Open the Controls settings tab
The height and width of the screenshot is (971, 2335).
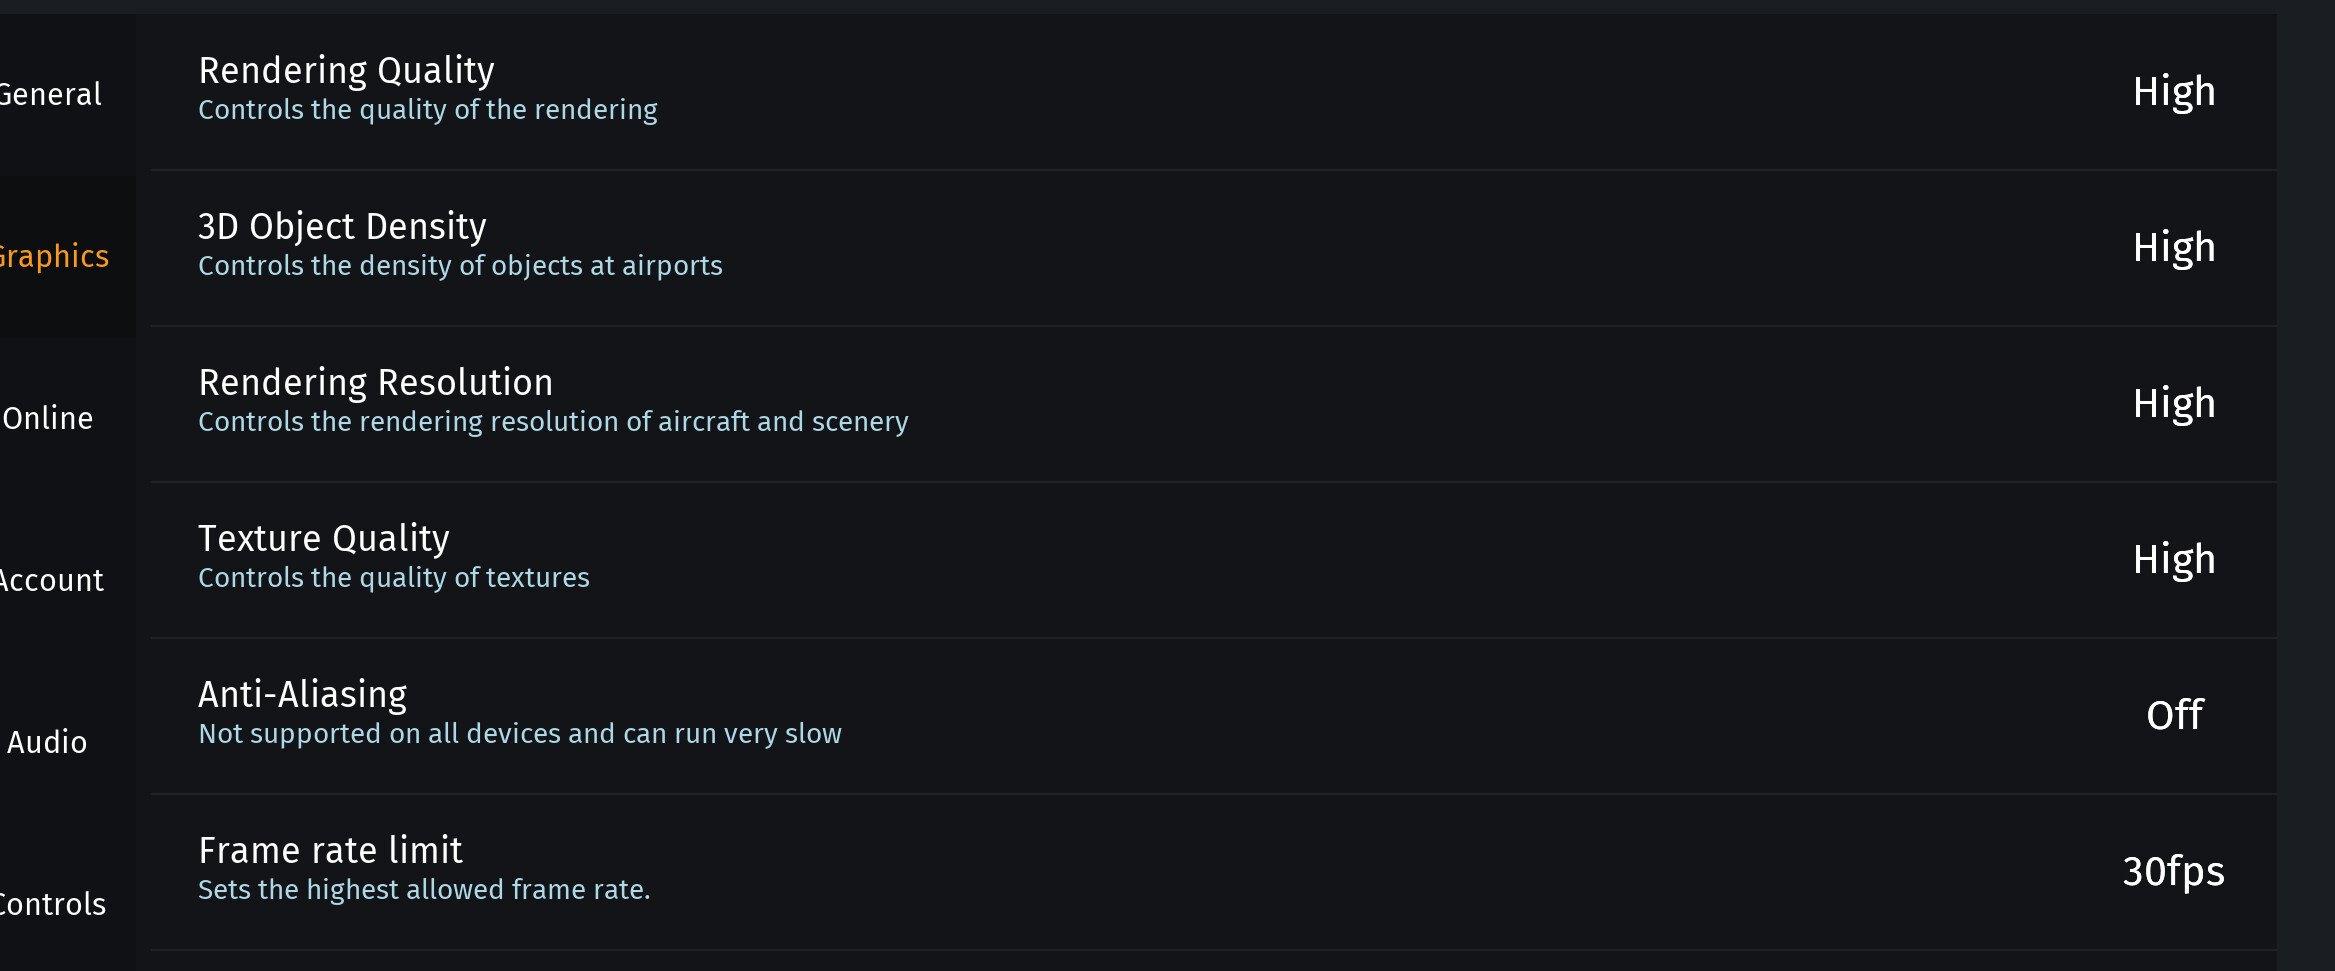(53, 904)
